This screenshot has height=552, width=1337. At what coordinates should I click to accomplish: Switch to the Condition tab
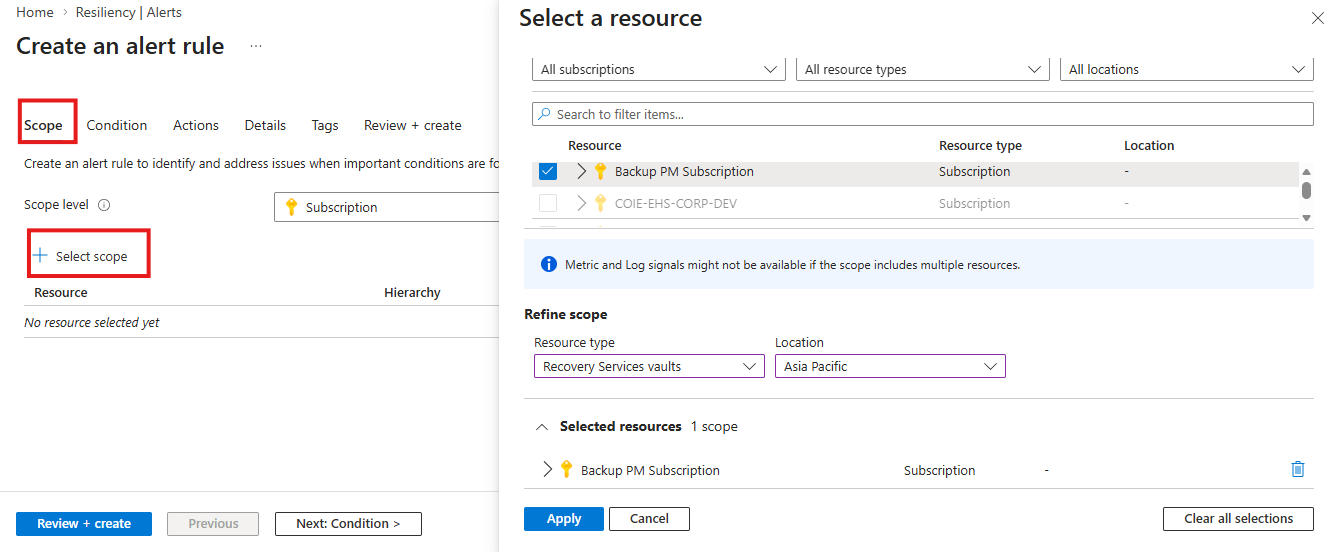coord(117,125)
